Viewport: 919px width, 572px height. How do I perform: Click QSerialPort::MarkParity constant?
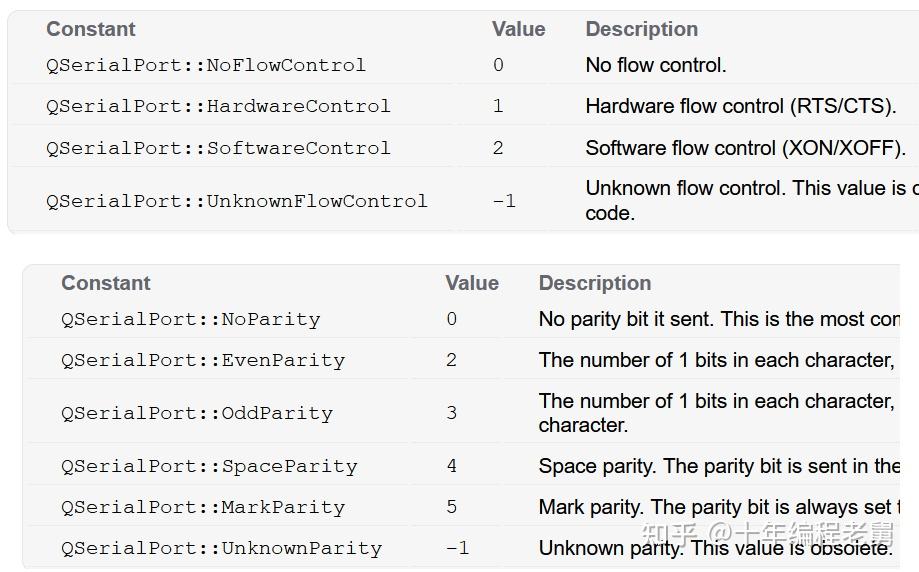coord(202,508)
